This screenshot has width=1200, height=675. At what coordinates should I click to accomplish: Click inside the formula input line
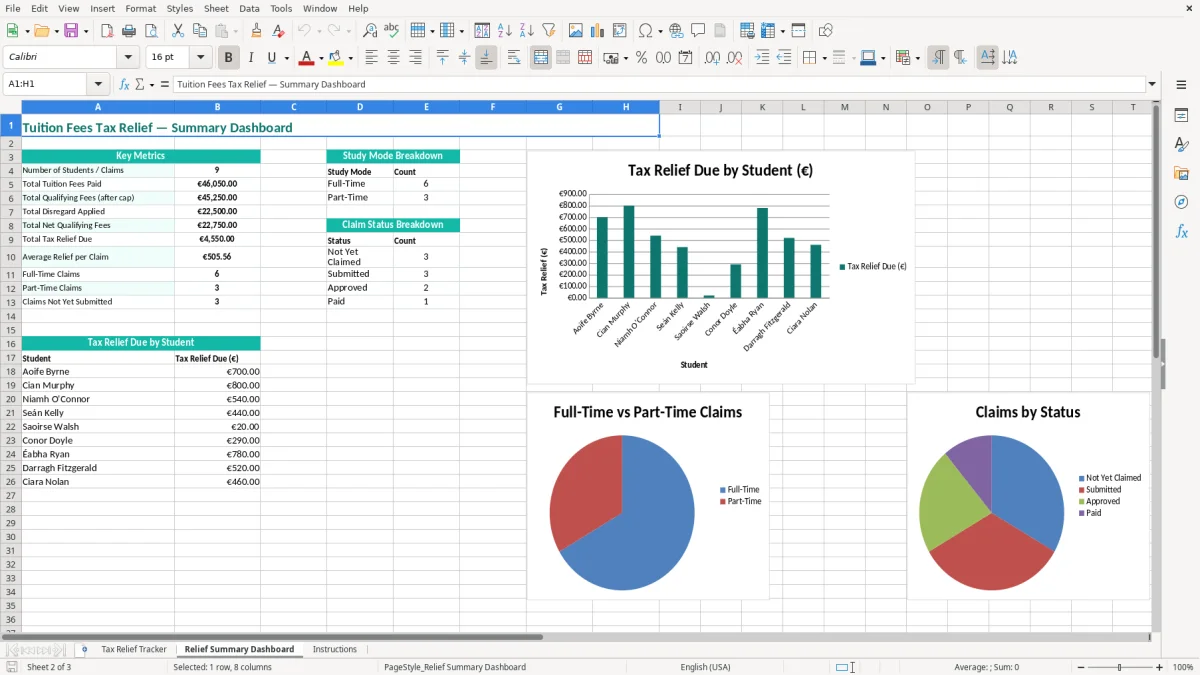pos(659,84)
